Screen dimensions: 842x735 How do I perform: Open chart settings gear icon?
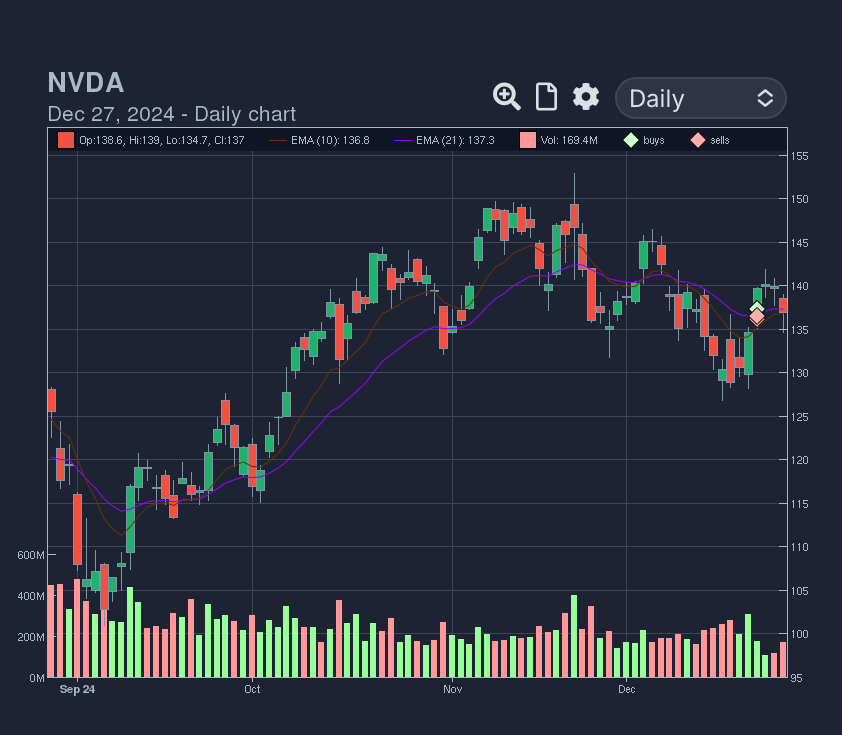coord(585,97)
